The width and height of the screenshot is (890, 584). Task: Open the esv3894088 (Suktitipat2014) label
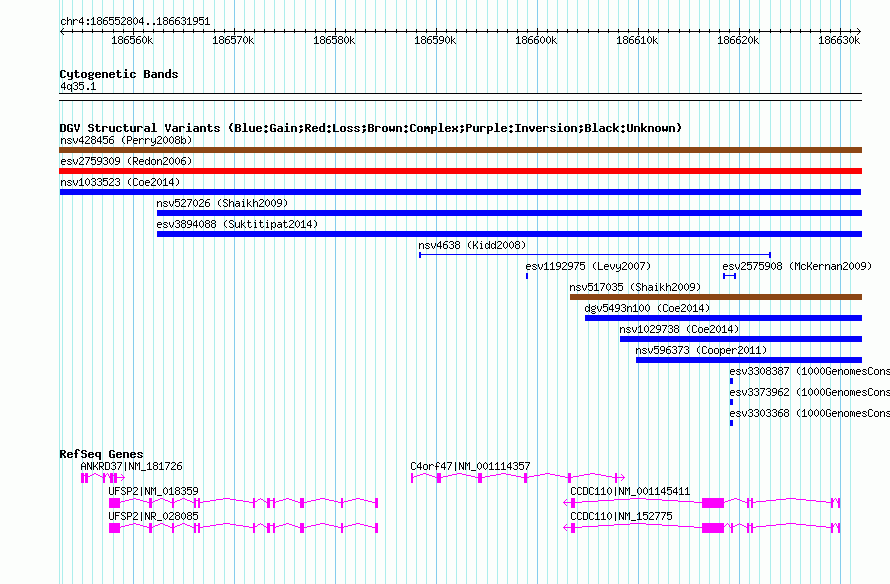tap(237, 224)
